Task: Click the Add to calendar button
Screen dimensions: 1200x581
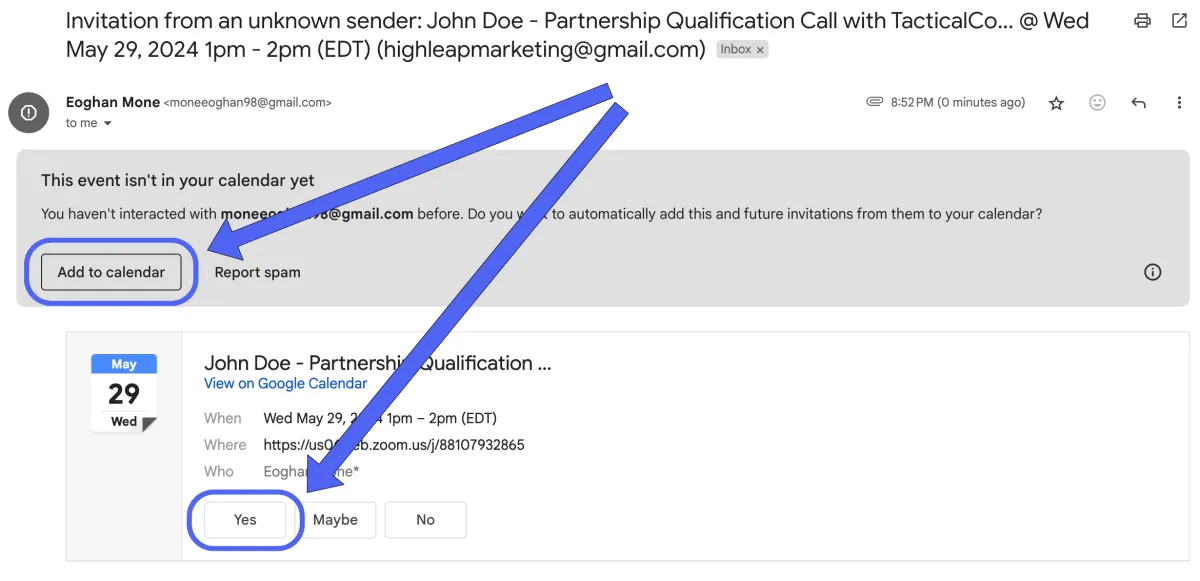Action: point(111,272)
